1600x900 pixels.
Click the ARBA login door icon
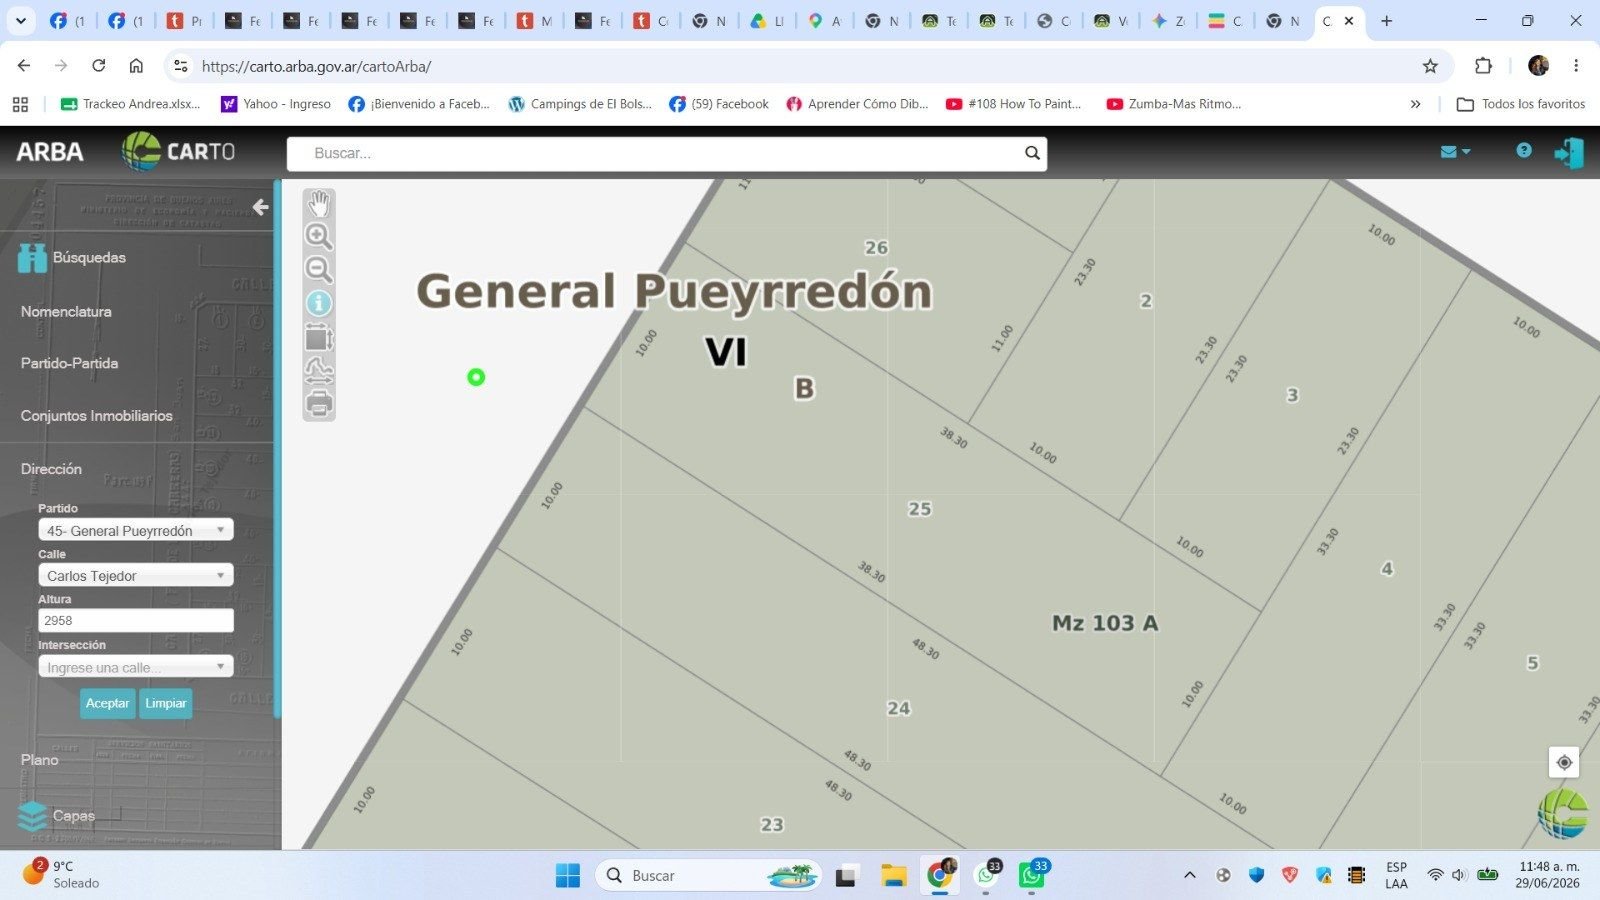1568,153
